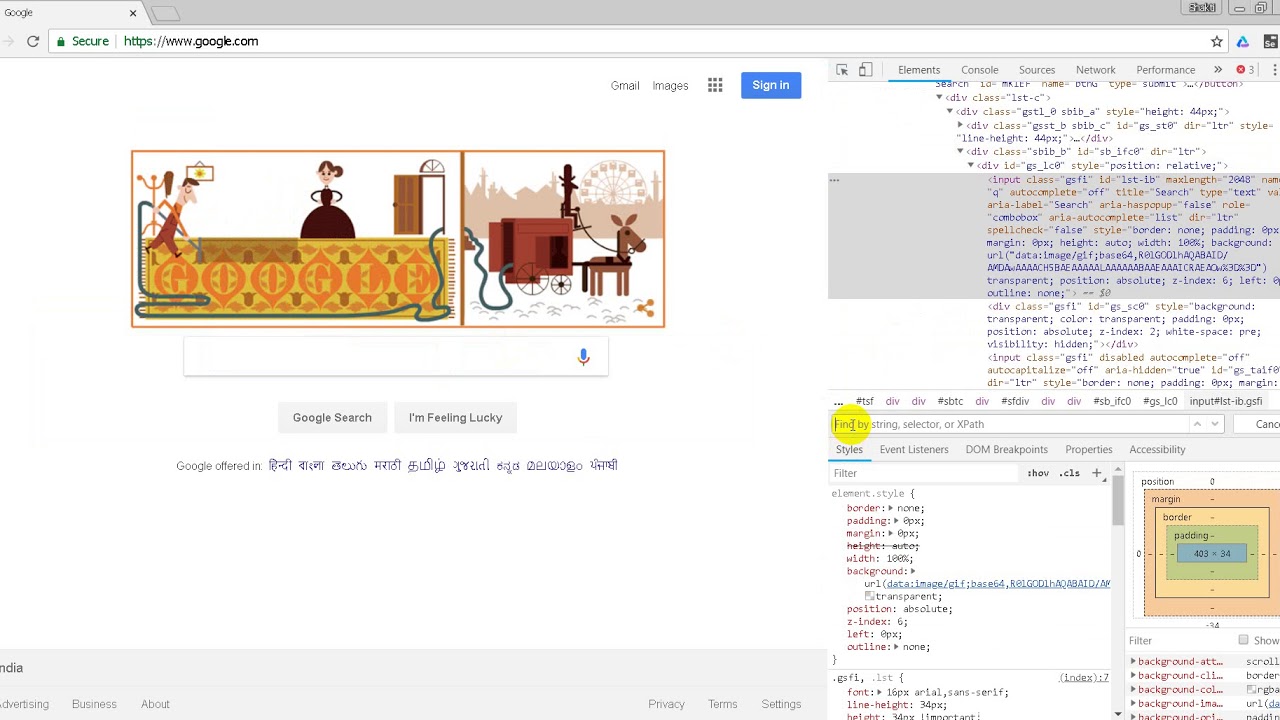Image resolution: width=1280 pixels, height=720 pixels.
Task: Toggle the device toolbar icon in DevTools
Action: point(866,70)
